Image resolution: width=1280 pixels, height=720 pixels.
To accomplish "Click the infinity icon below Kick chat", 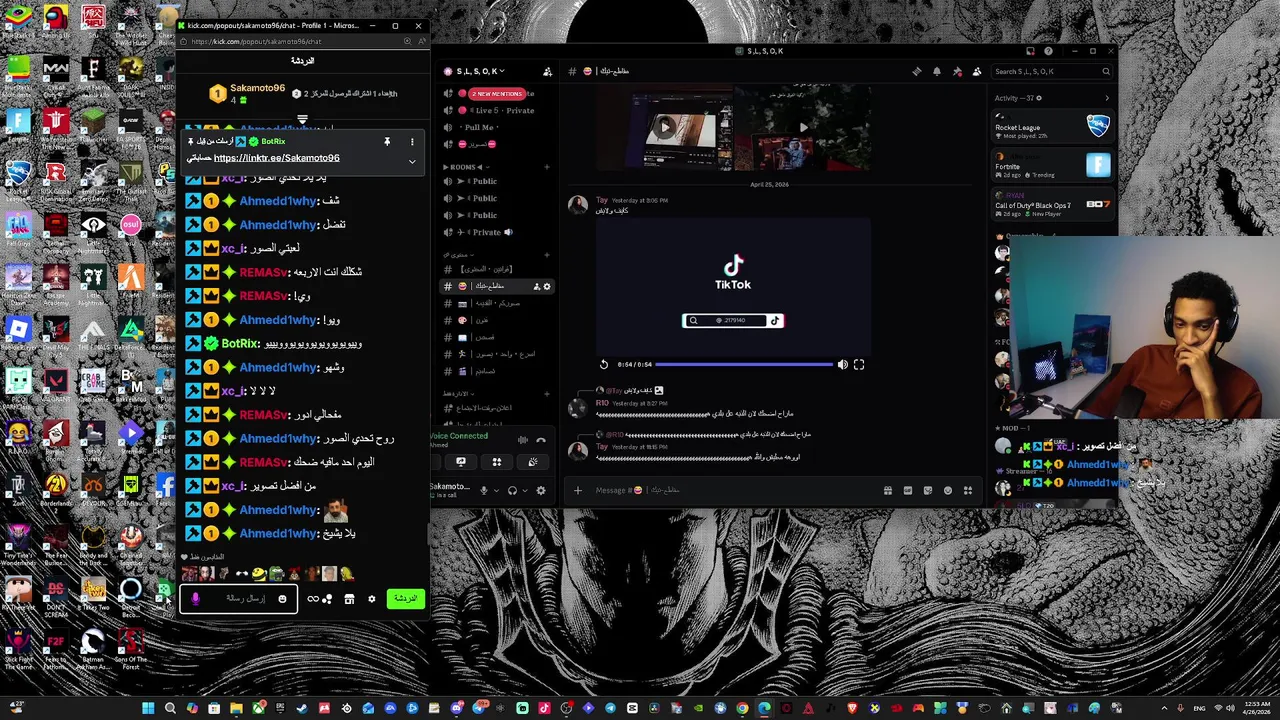I will [313, 599].
